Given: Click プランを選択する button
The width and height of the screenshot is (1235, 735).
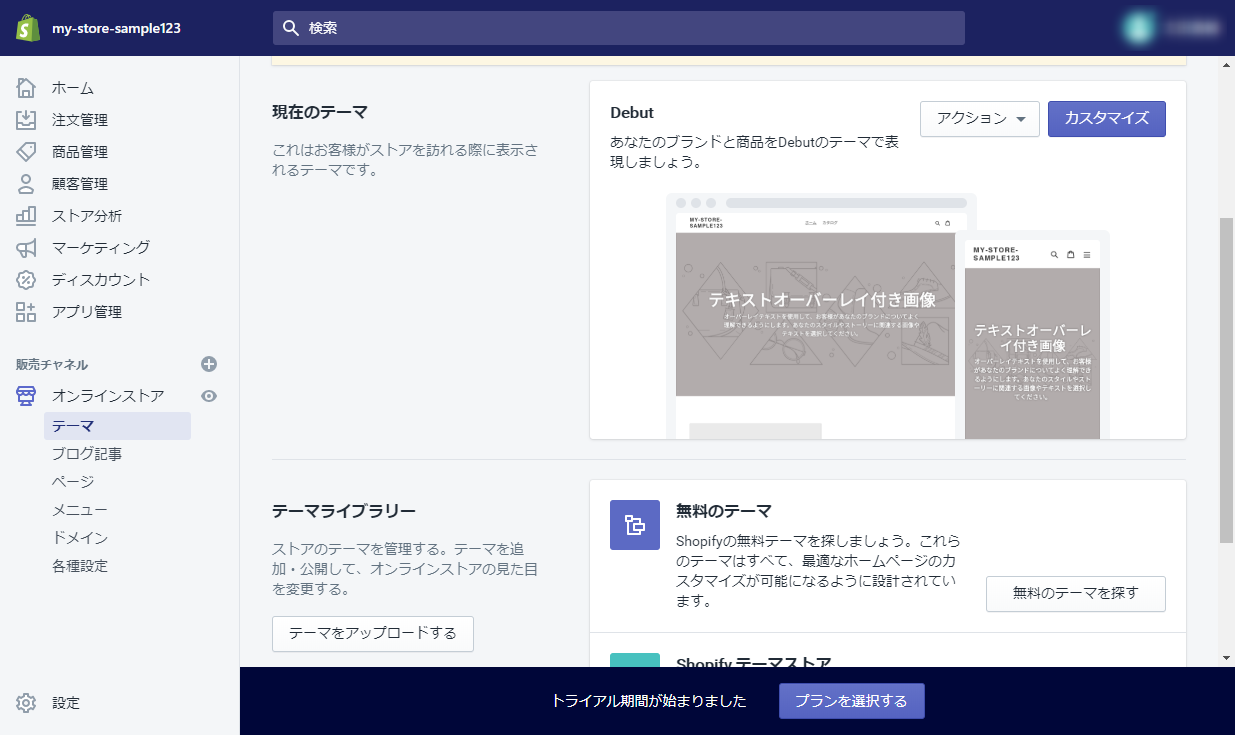Looking at the screenshot, I should [852, 701].
